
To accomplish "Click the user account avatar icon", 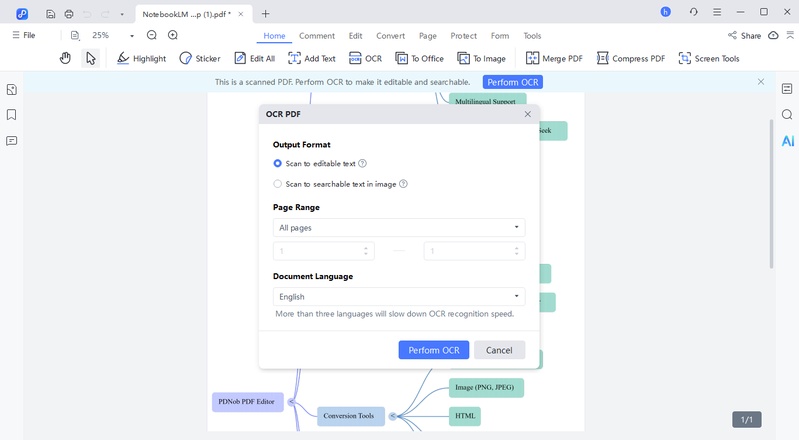I will click(x=665, y=12).
